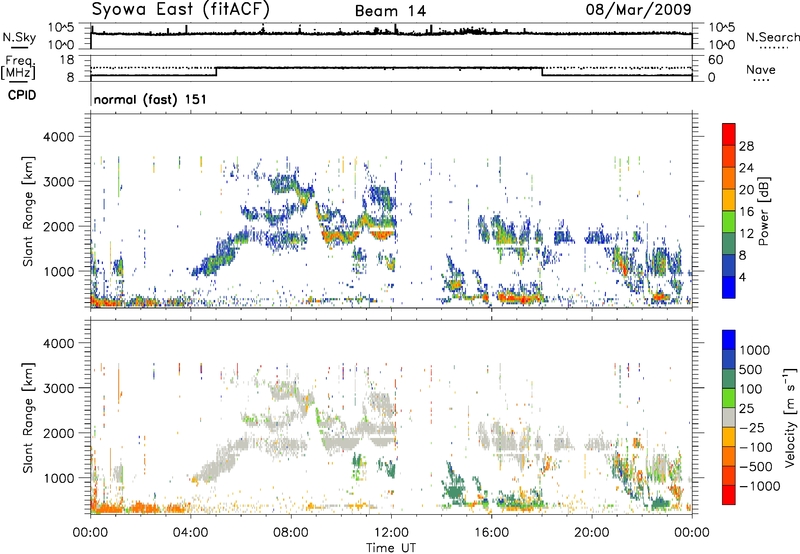Select the 'N.Sky' legend label
This screenshot has height=554, width=800.
[19, 37]
